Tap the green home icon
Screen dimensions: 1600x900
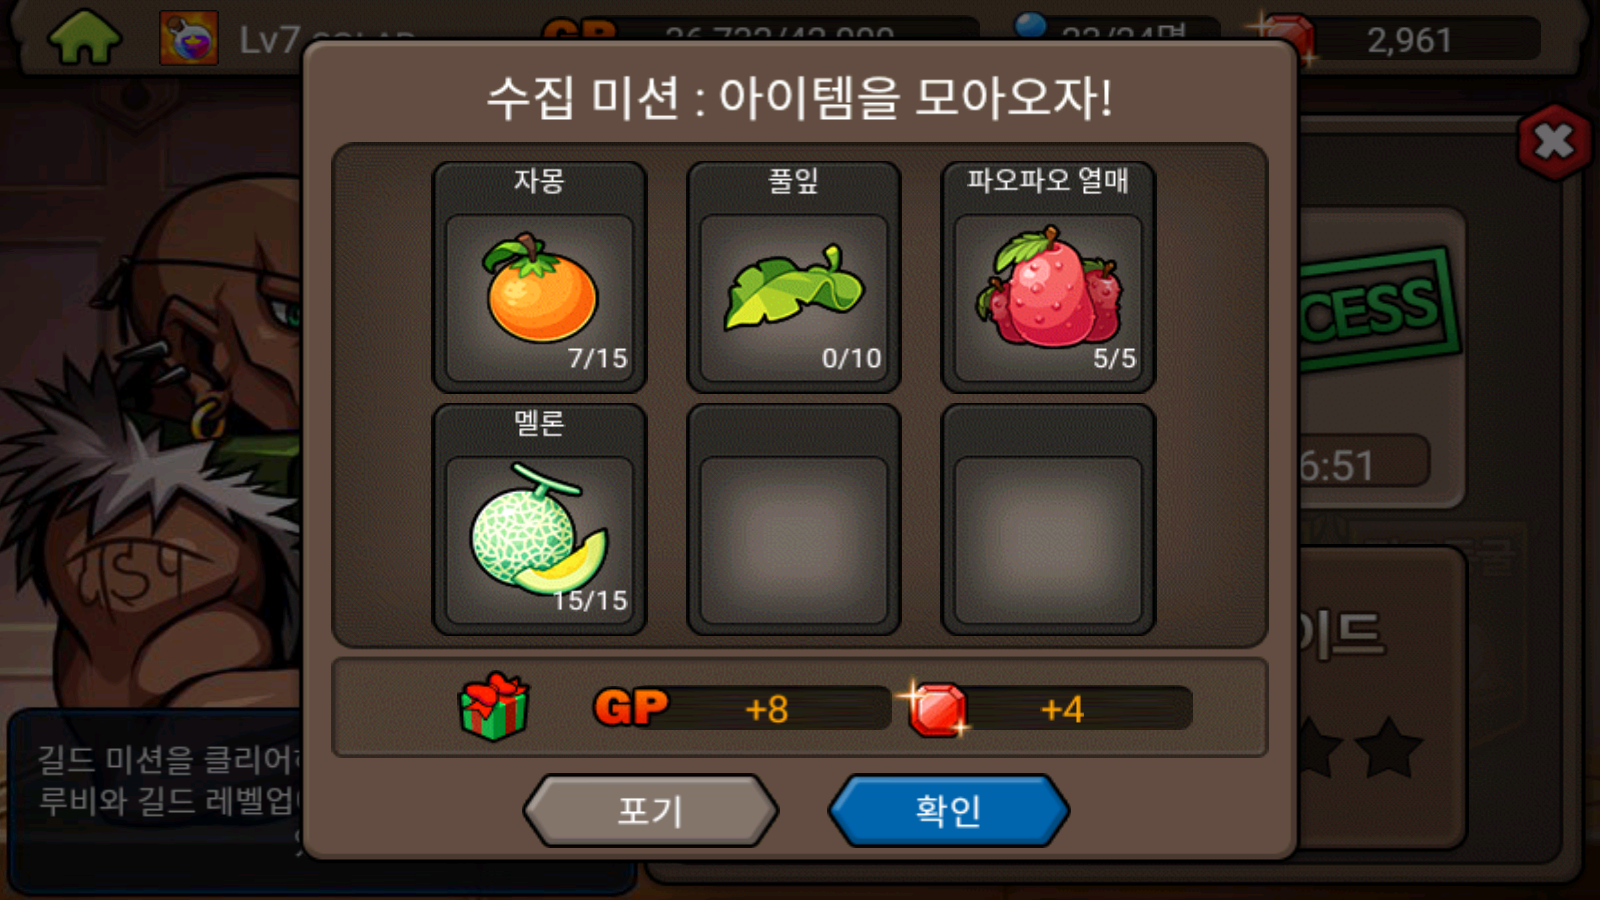click(x=85, y=38)
